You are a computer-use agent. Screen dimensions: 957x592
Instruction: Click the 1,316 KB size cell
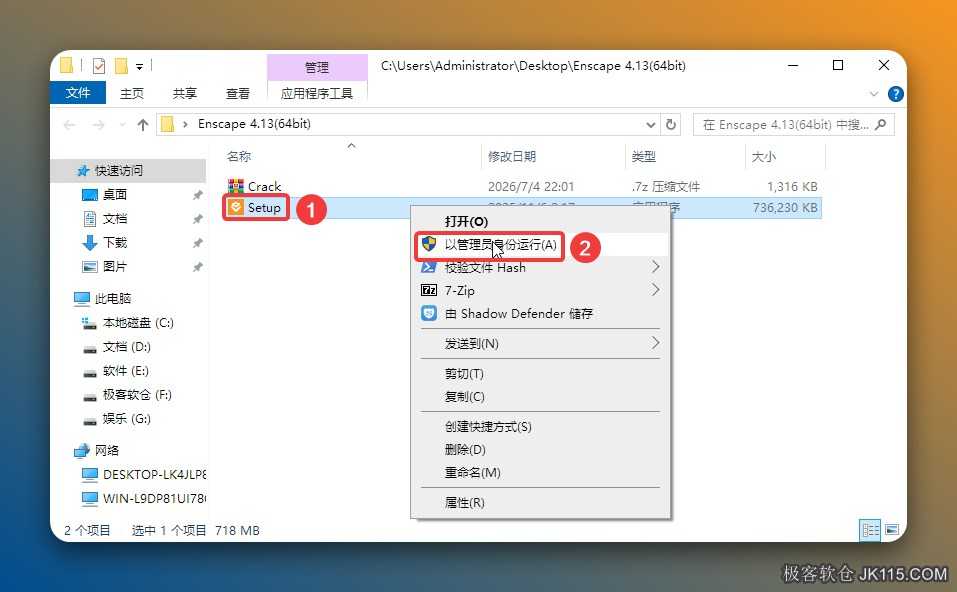coord(792,186)
